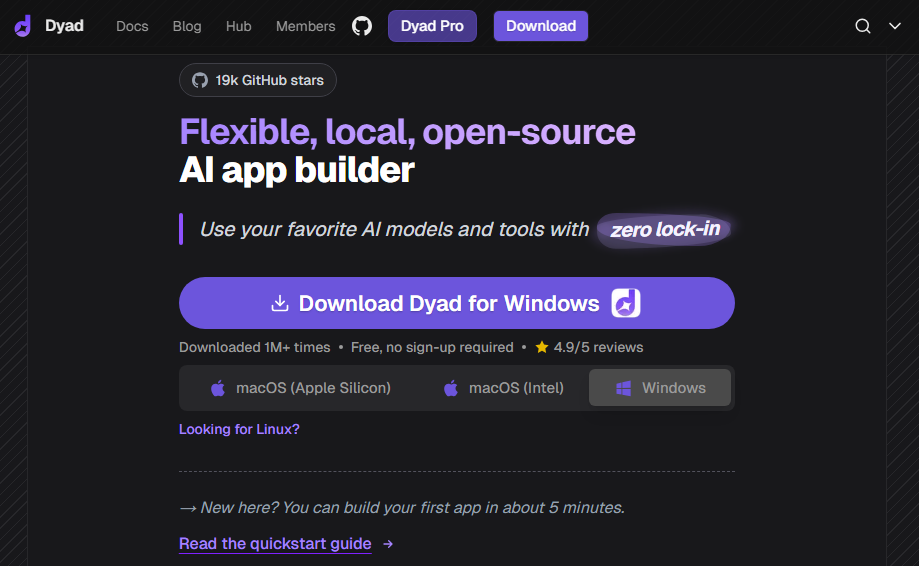919x566 pixels.
Task: Open the Dyad Pro button
Action: tap(432, 26)
